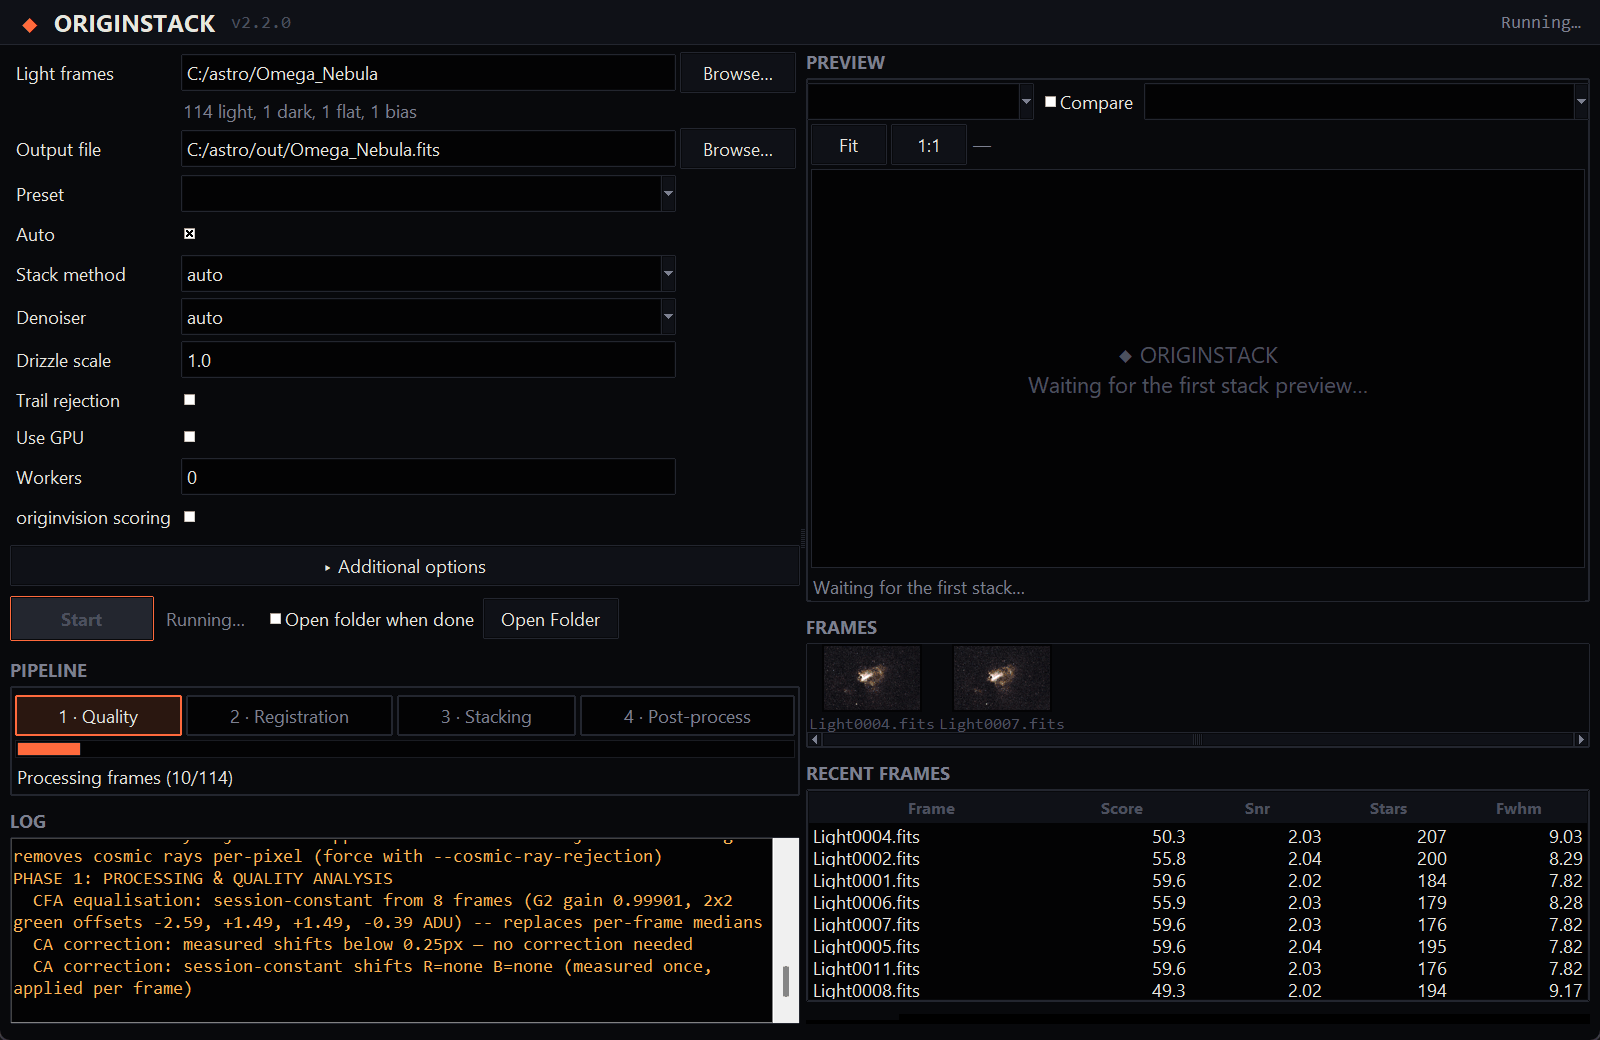The height and width of the screenshot is (1040, 1600).
Task: Click Browse for Output file
Action: point(738,150)
